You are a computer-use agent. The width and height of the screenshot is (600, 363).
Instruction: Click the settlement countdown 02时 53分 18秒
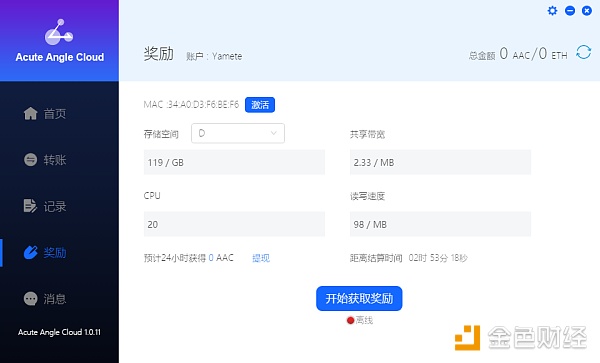point(438,258)
